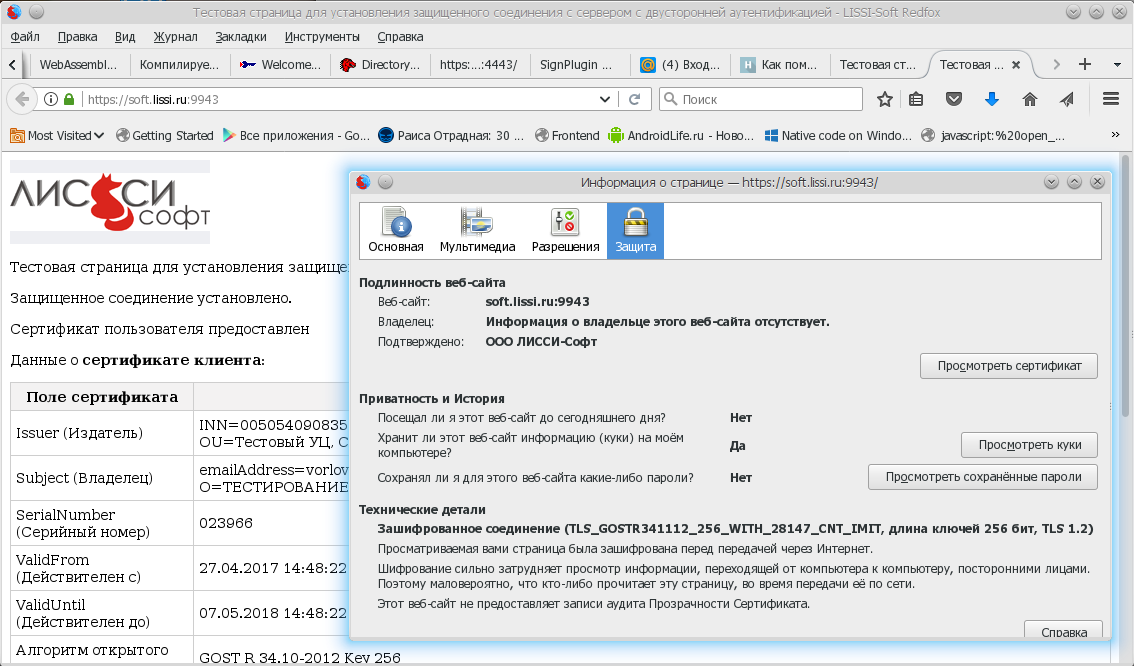Image resolution: width=1134 pixels, height=666 pixels.
Task: Show bookmarks list icon
Action: pyautogui.click(x=916, y=99)
